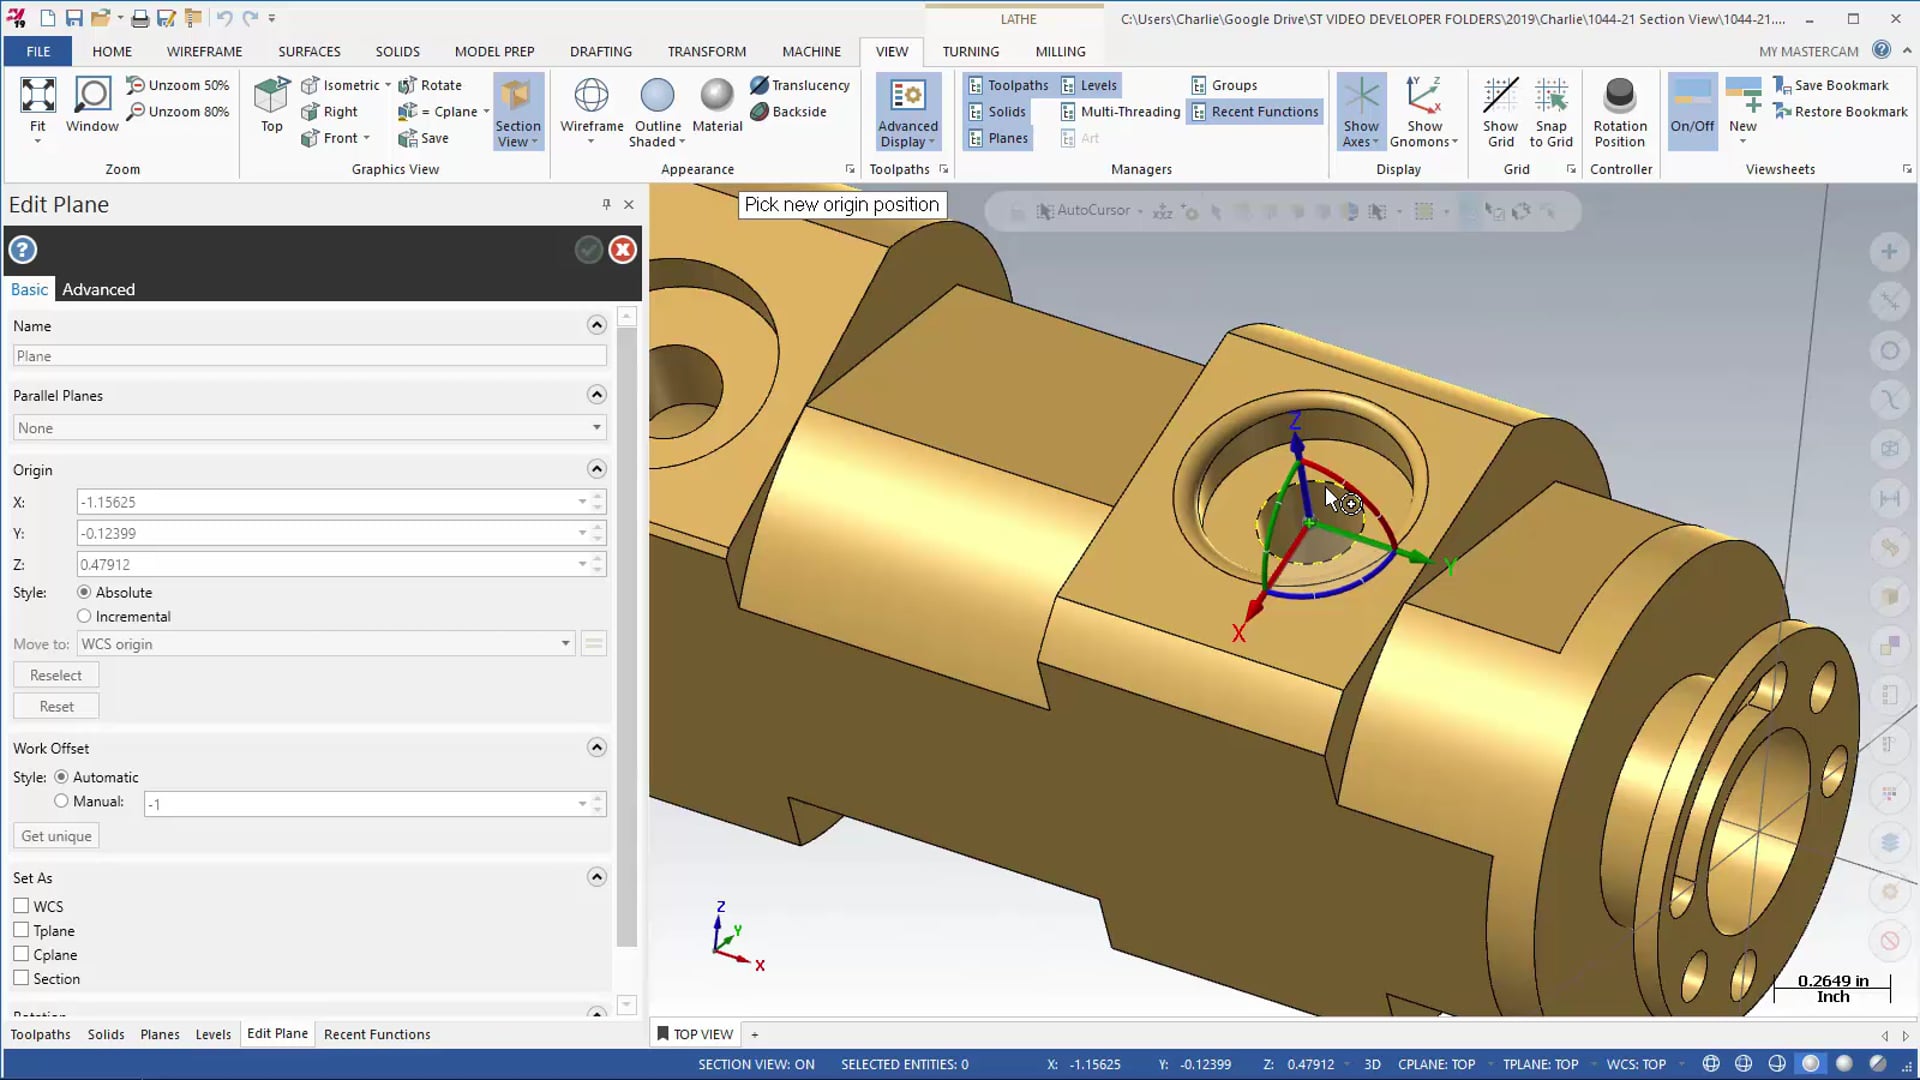Select the Absolute radio button
Screen dimensions: 1920x1080
(84, 592)
